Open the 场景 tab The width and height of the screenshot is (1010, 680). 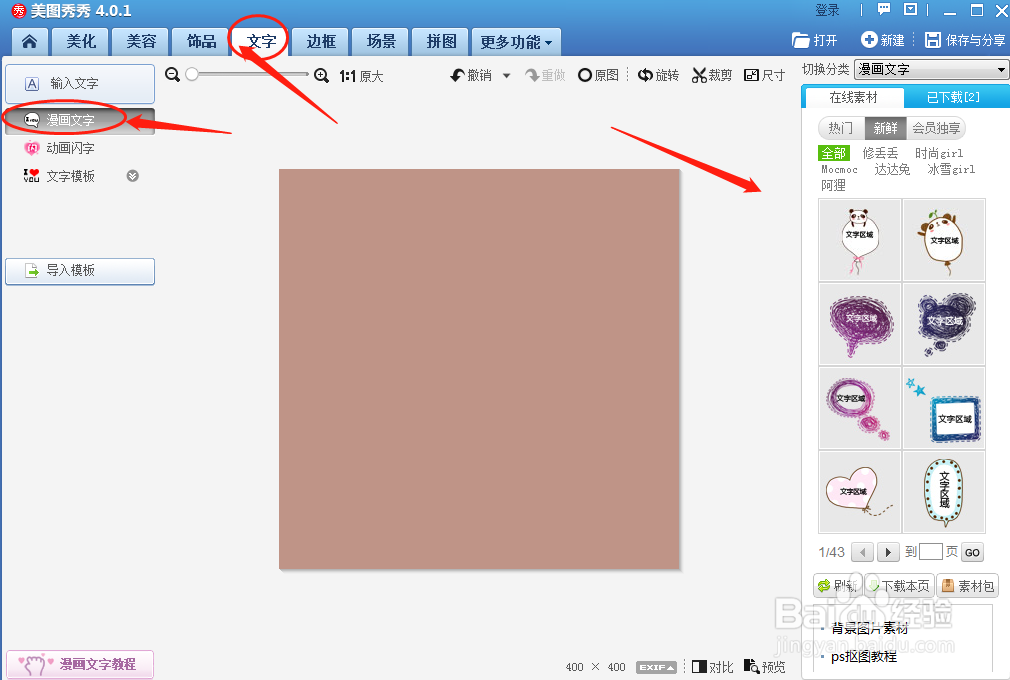click(381, 42)
